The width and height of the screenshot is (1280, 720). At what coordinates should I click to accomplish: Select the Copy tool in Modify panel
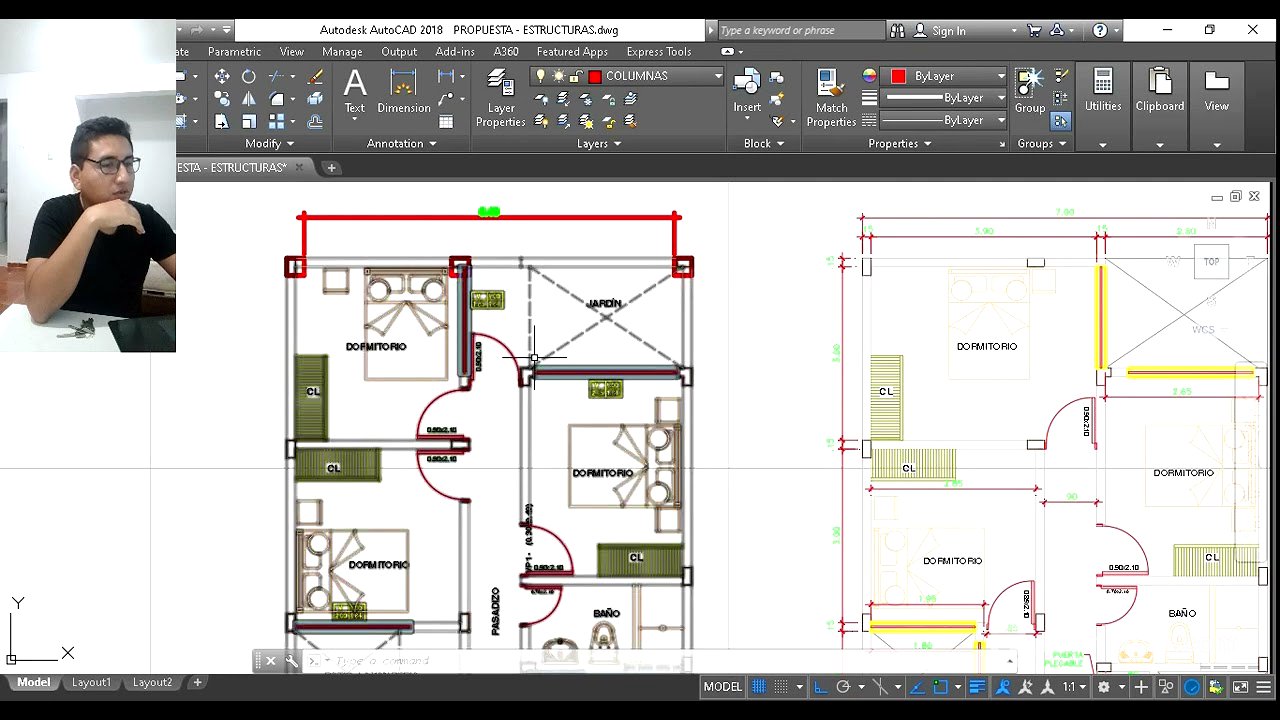pos(222,99)
